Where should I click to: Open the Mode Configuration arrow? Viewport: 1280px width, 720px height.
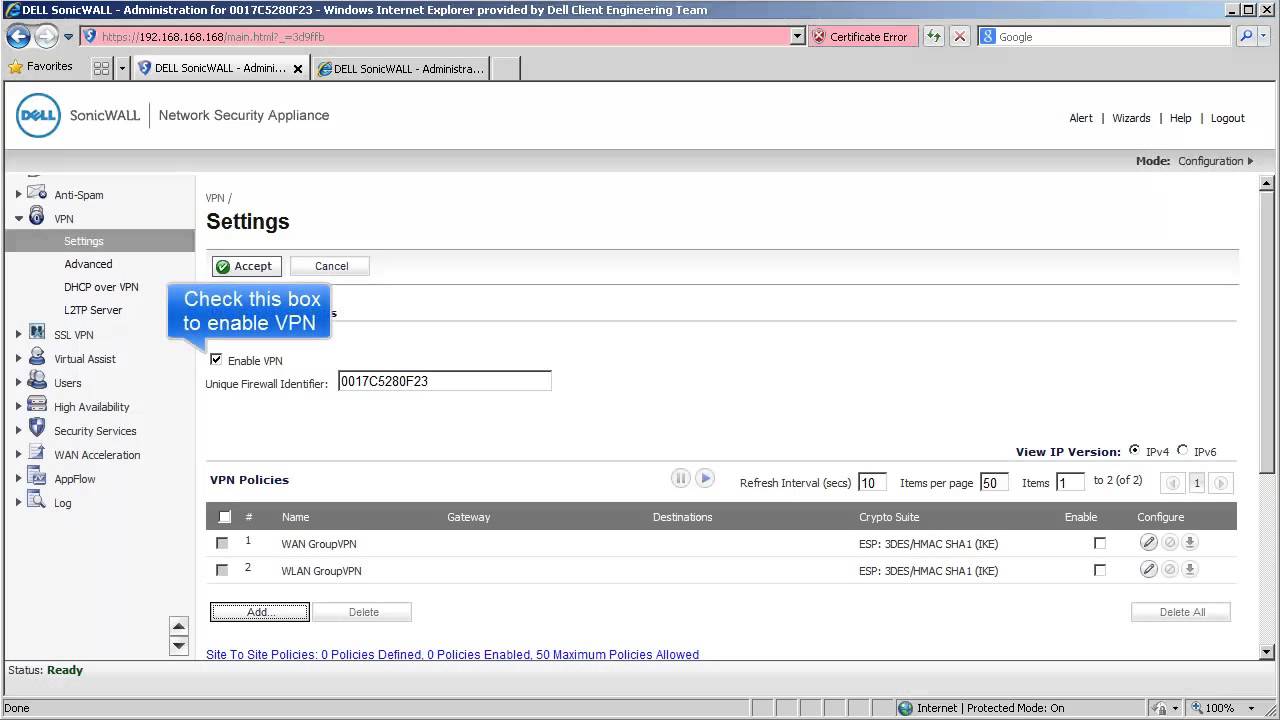click(1250, 161)
